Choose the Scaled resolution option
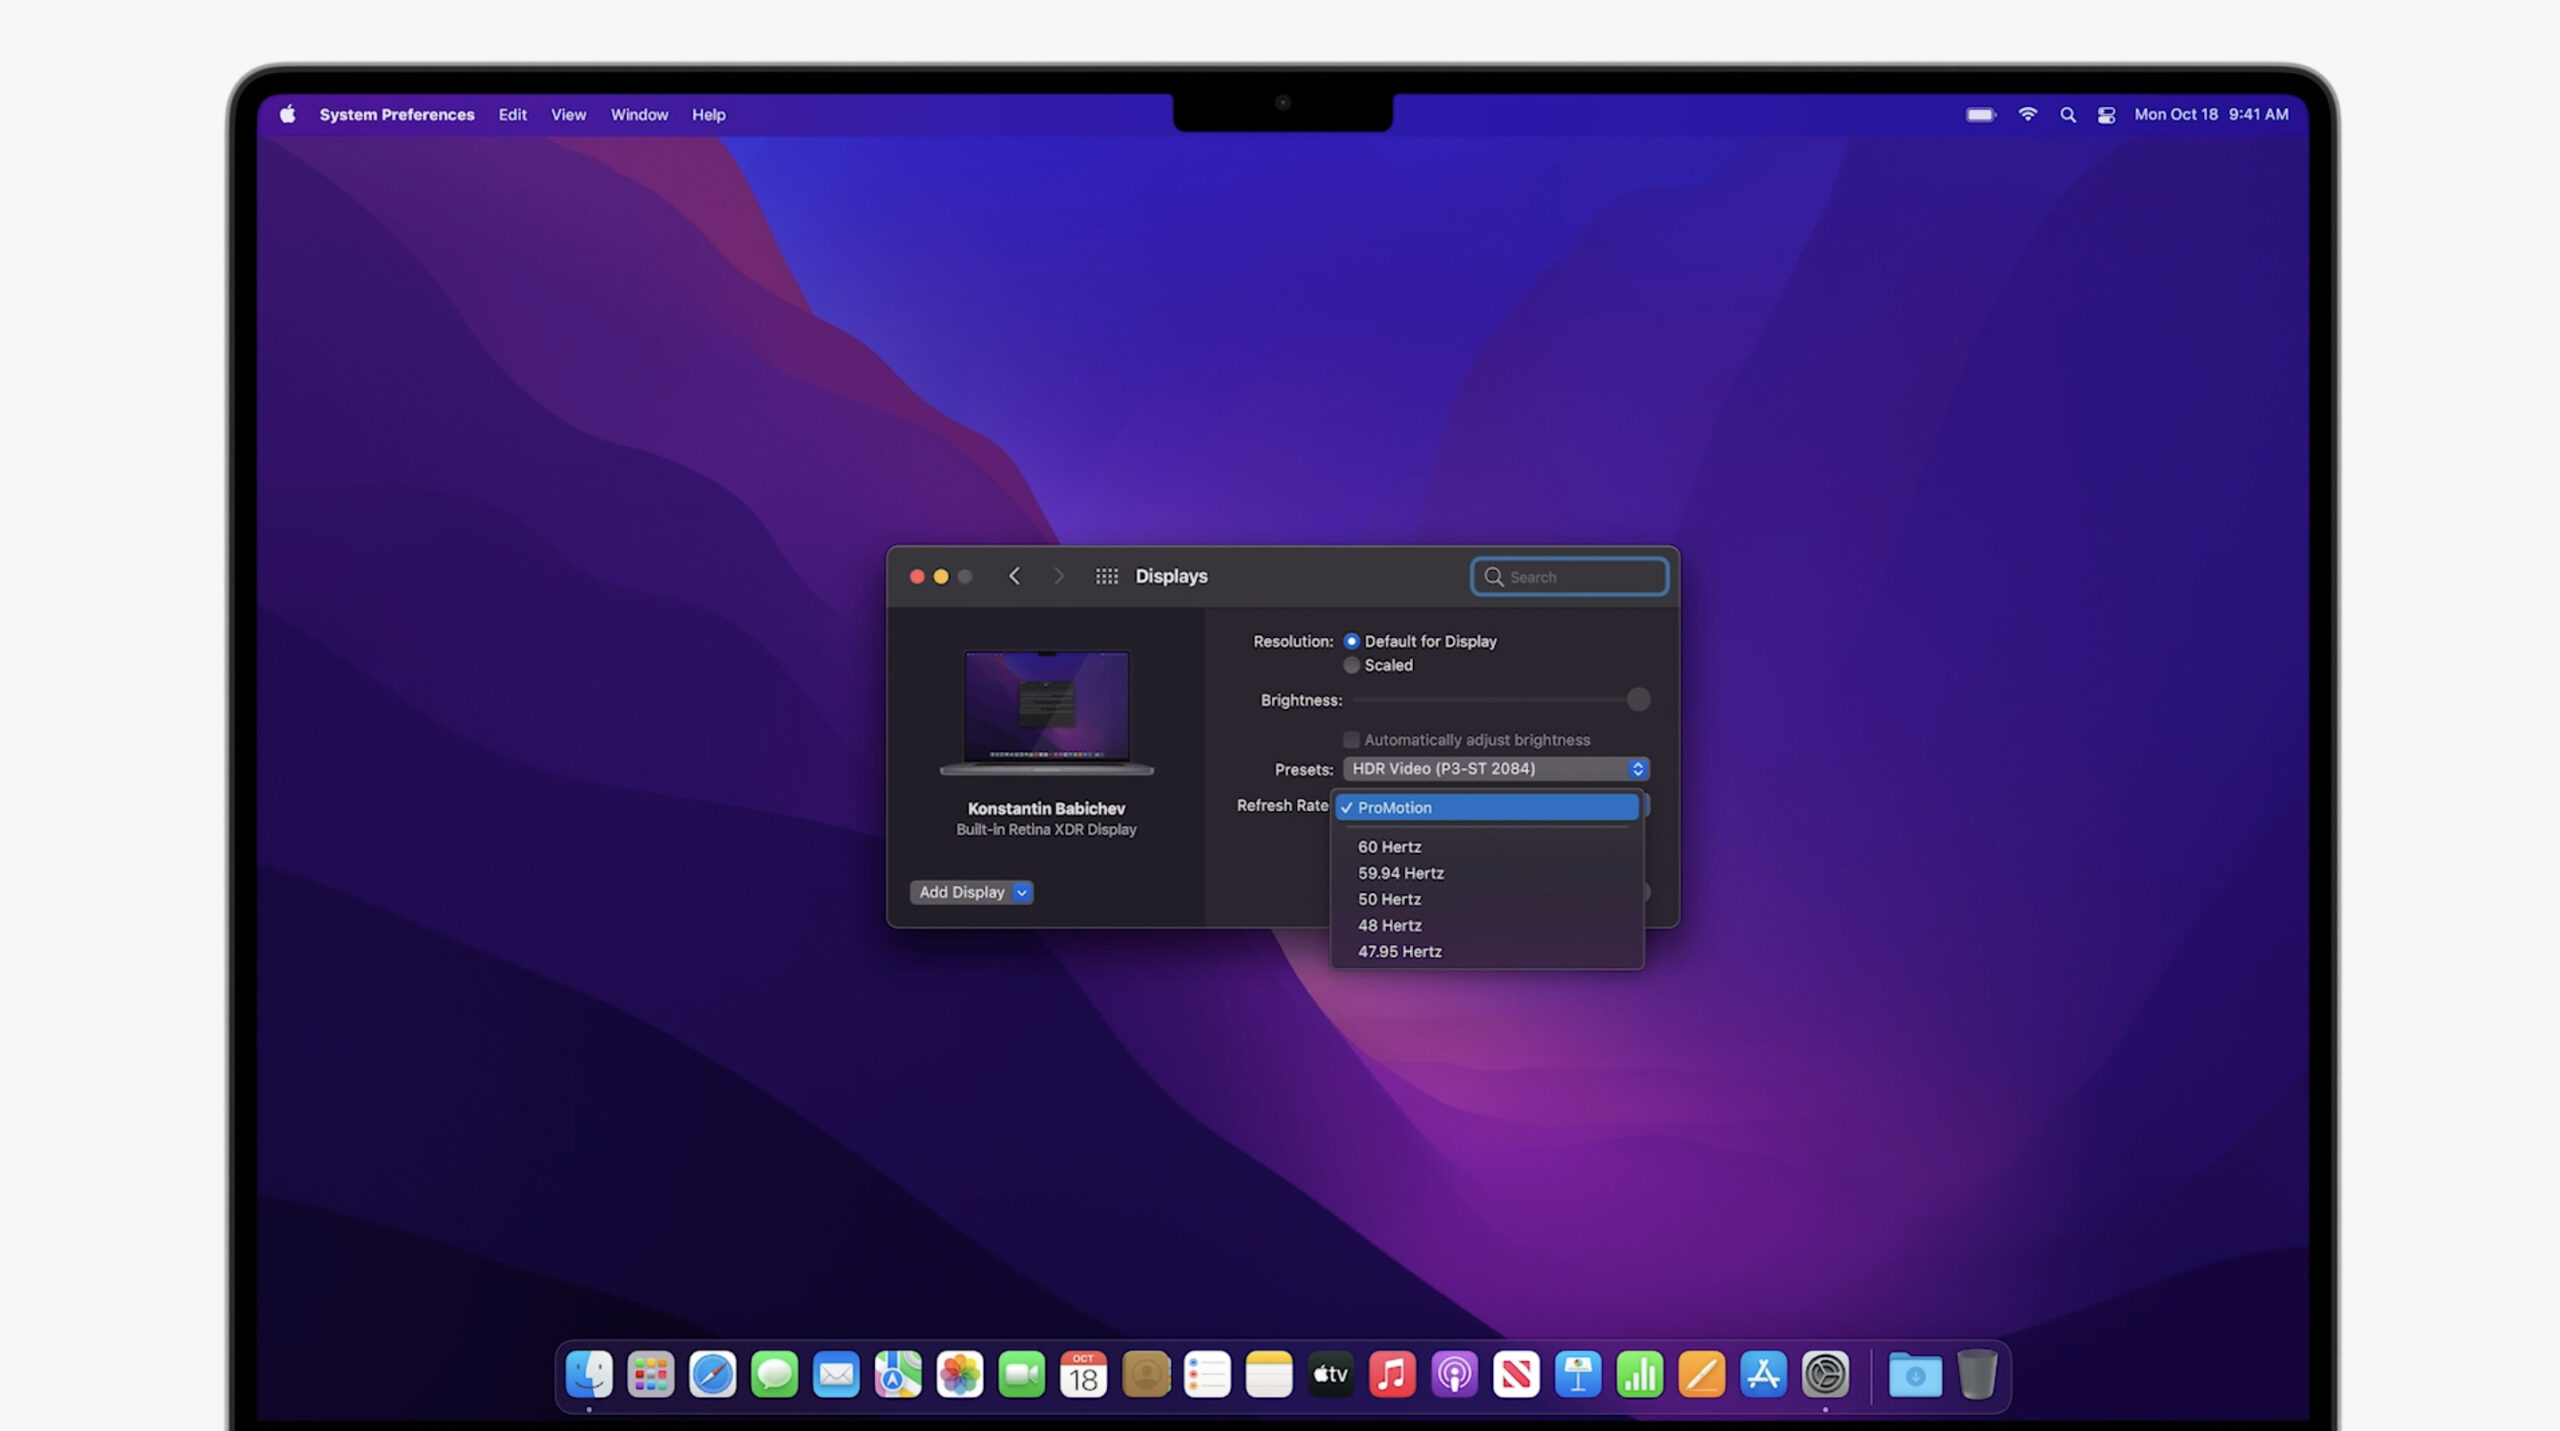2560x1431 pixels. pyautogui.click(x=1352, y=665)
